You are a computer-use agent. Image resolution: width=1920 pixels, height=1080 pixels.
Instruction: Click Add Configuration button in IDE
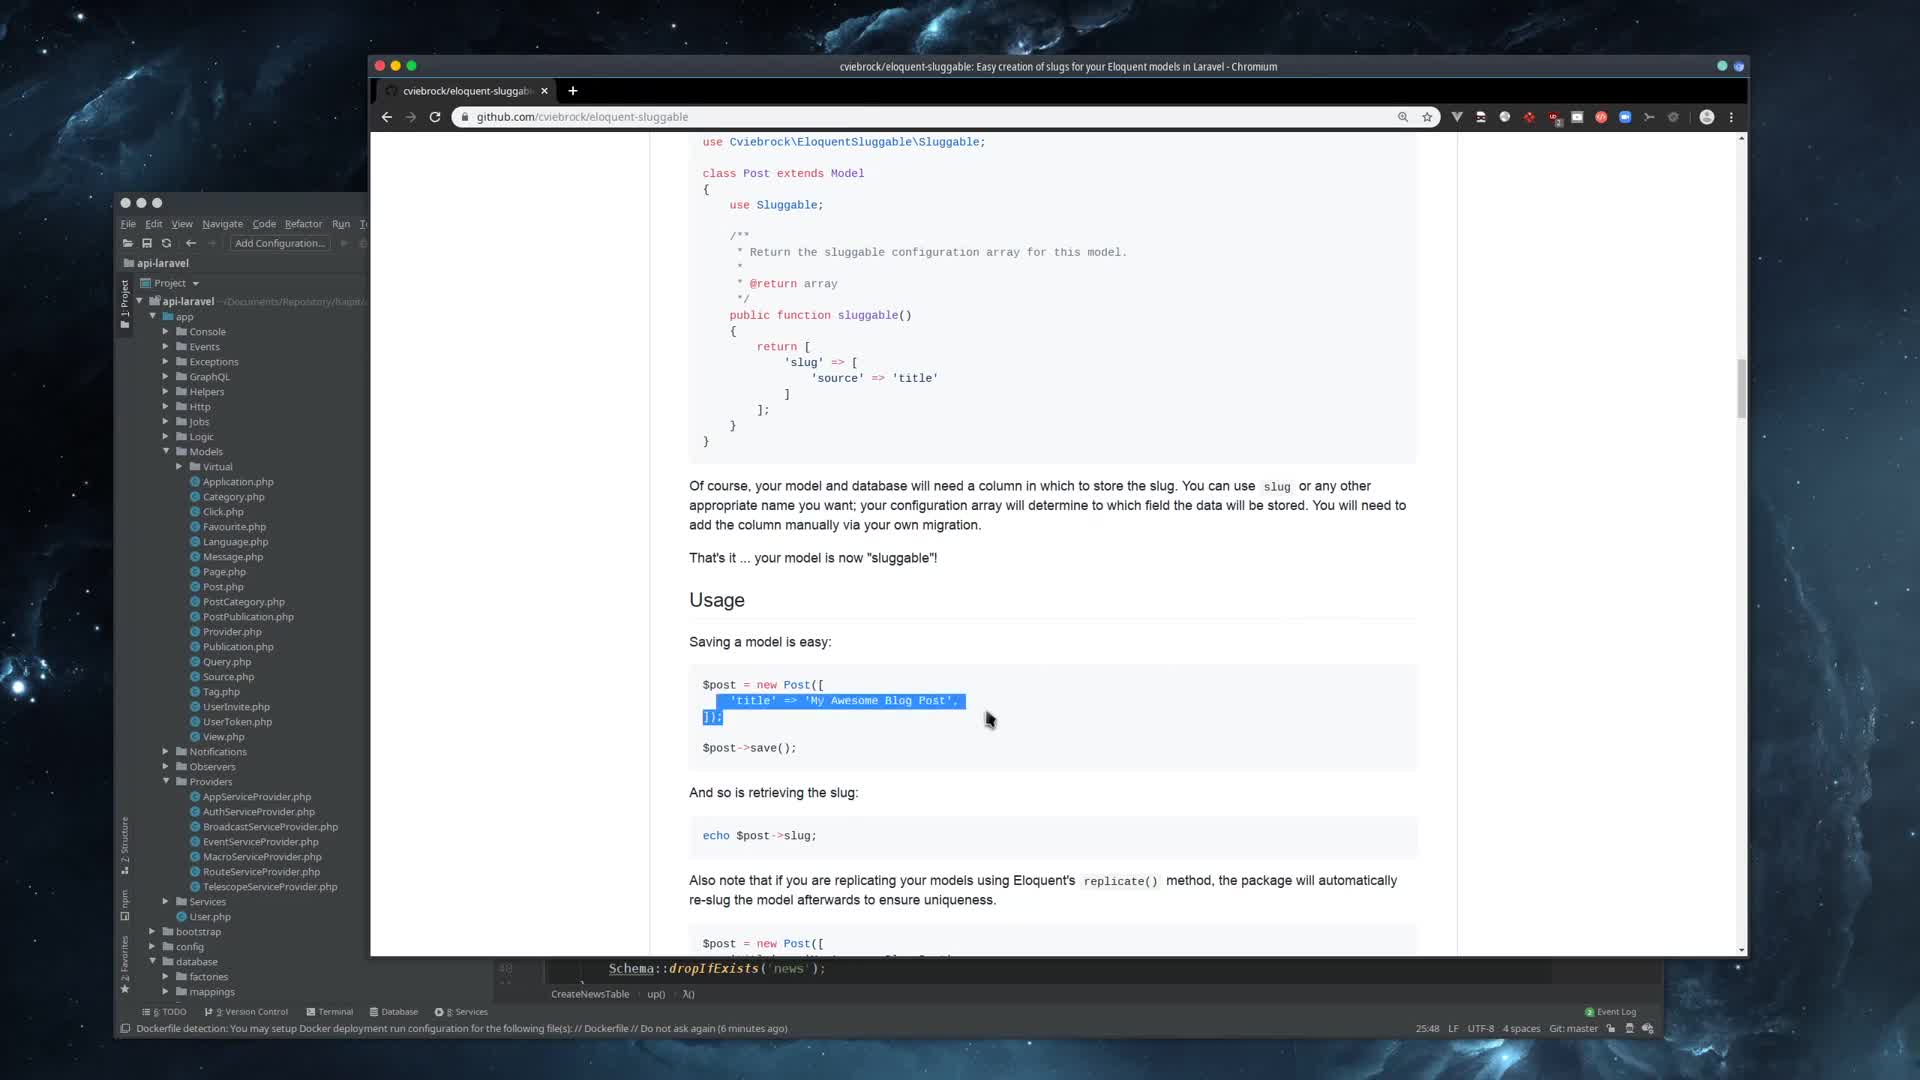click(x=280, y=243)
